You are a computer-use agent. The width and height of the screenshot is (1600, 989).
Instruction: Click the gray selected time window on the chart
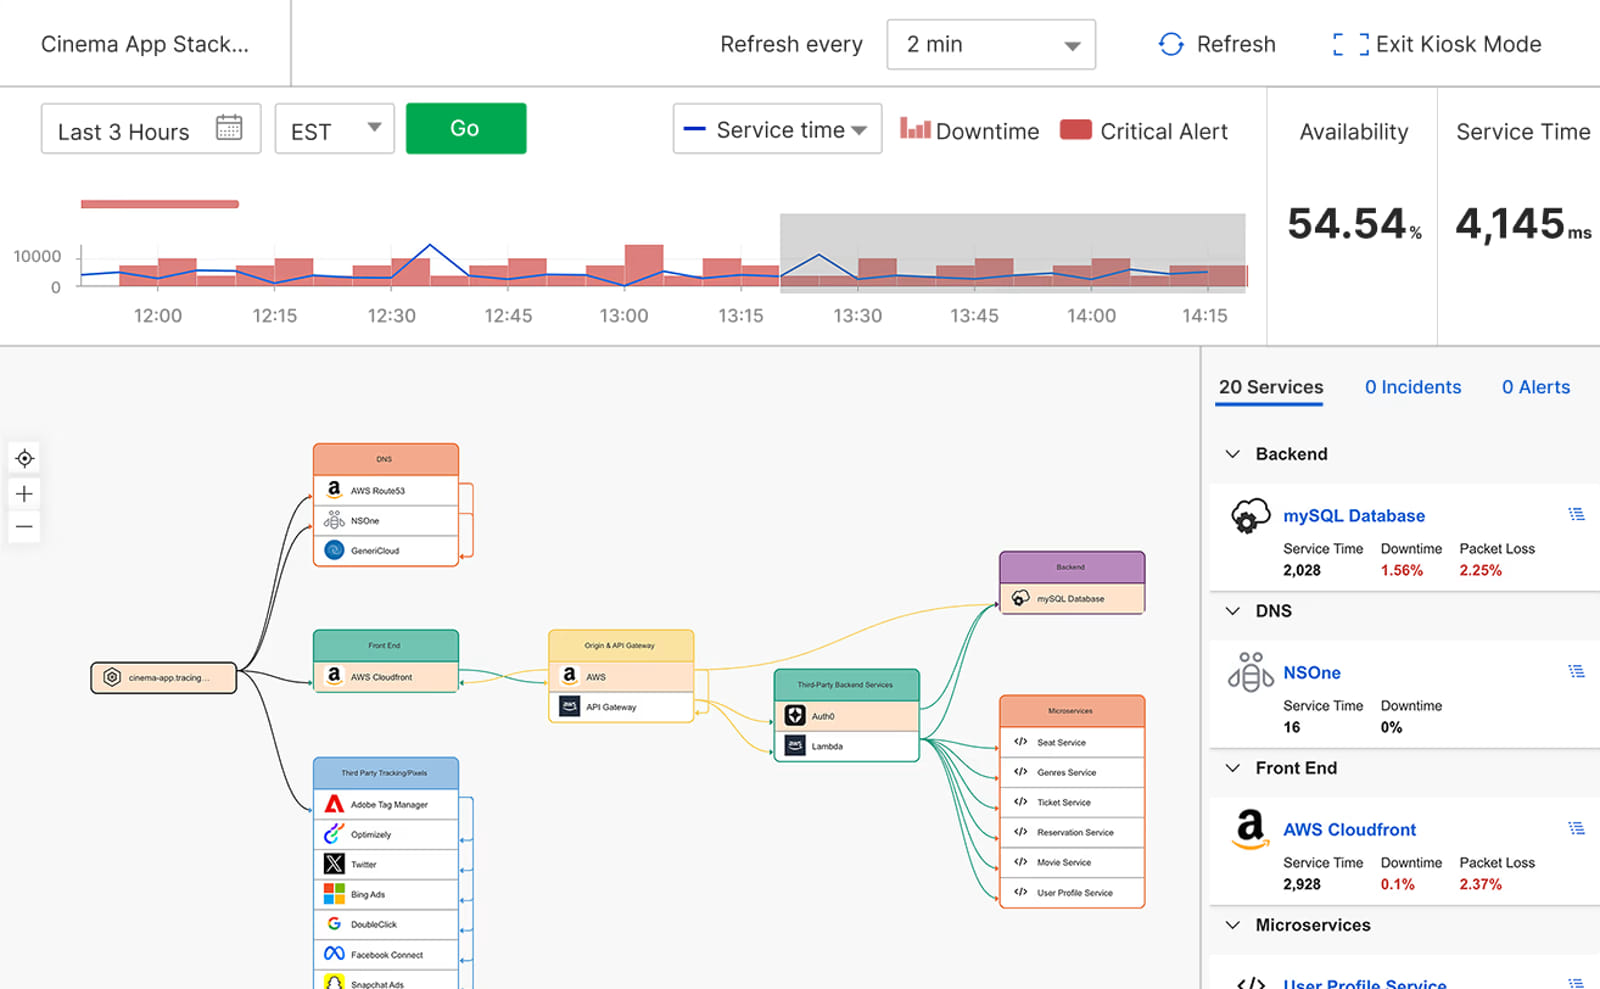[x=1012, y=252]
